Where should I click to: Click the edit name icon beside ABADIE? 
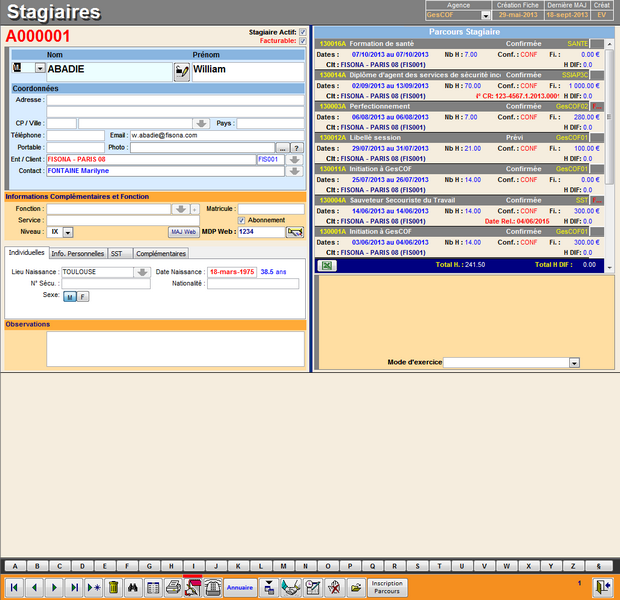click(x=181, y=71)
